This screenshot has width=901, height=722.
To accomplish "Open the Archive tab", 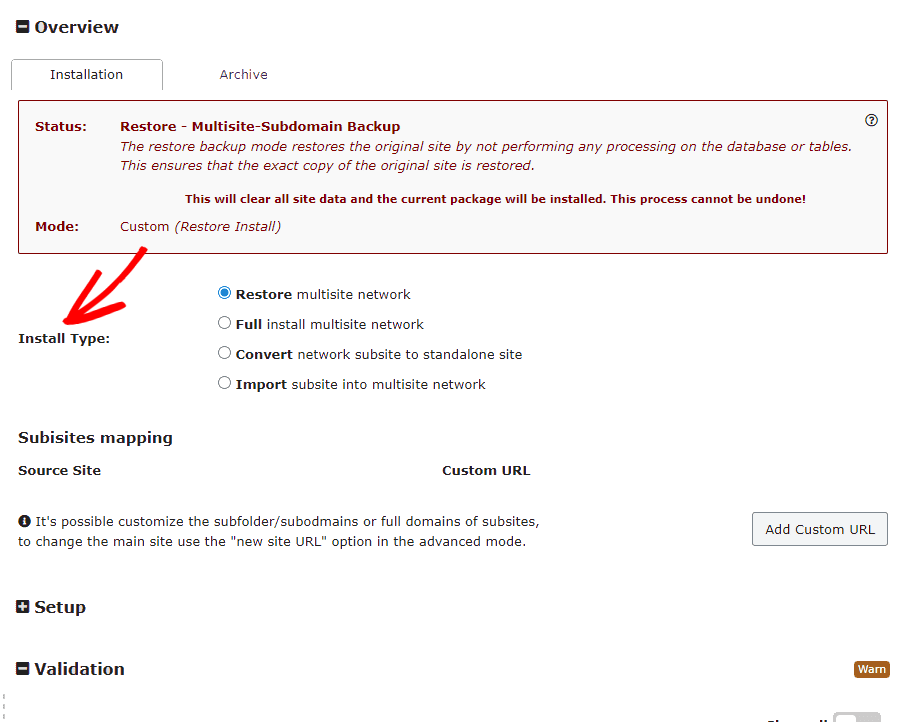I will coord(244,75).
